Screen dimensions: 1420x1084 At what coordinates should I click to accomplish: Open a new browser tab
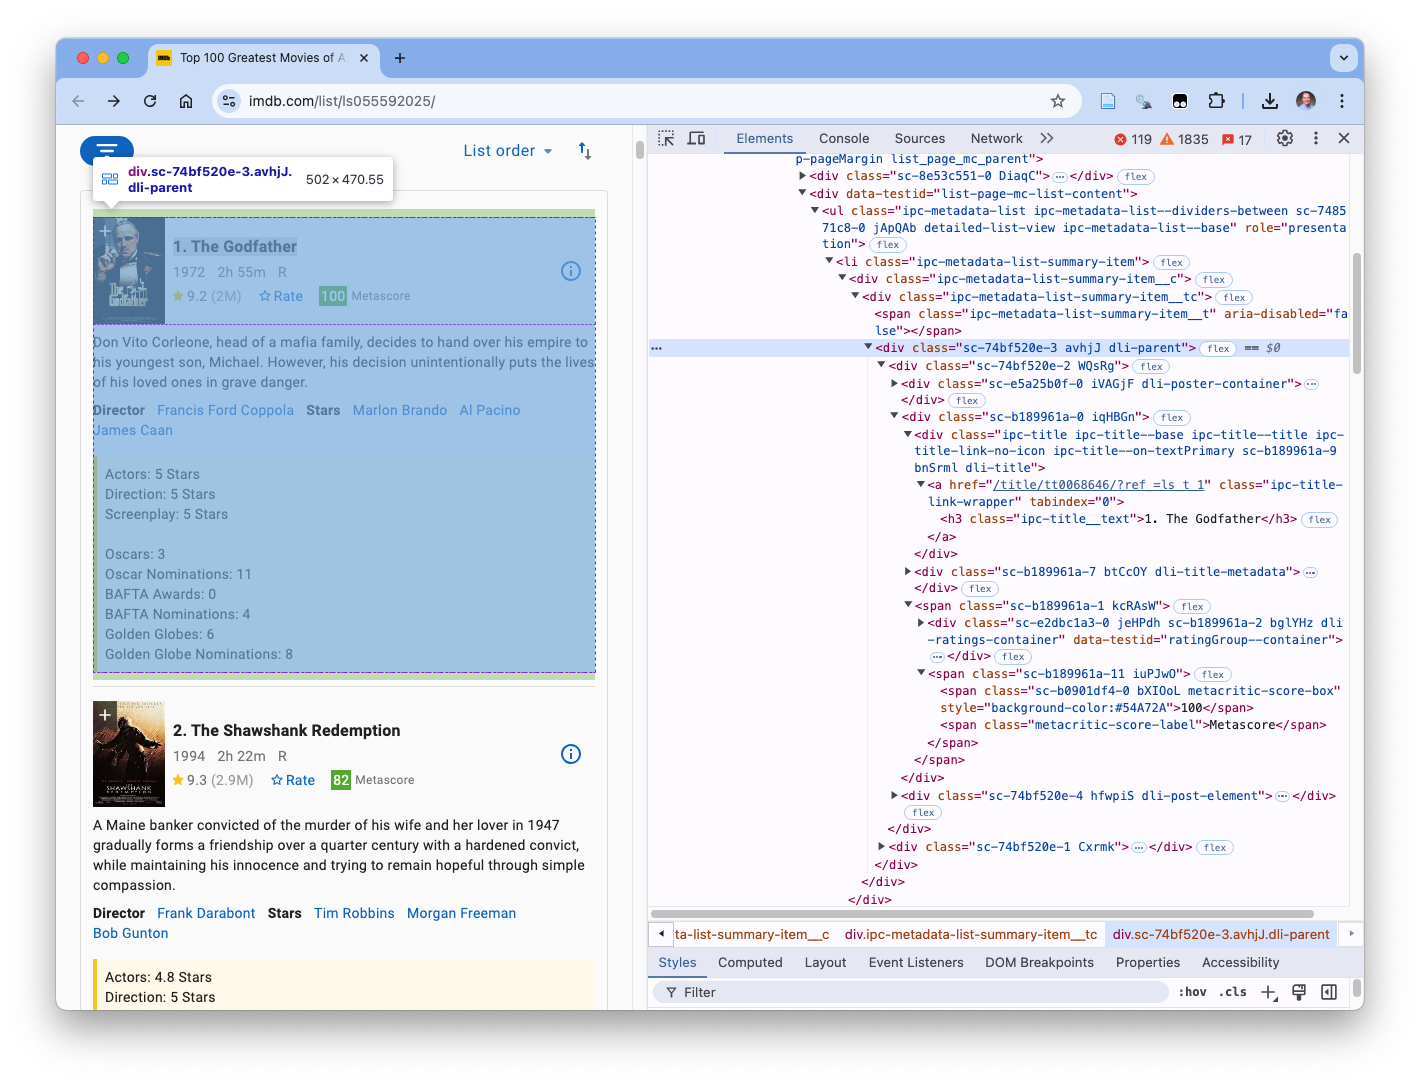point(400,58)
